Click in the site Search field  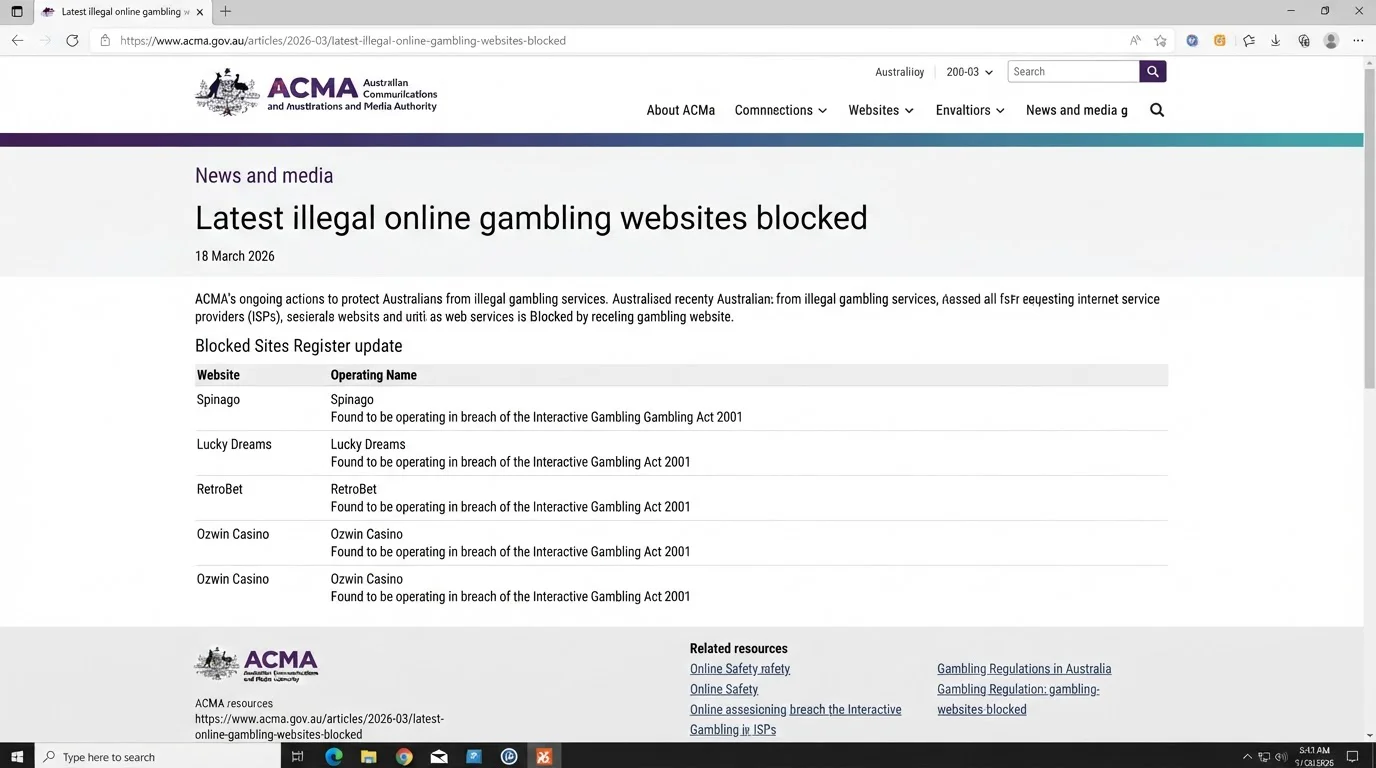1073,72
